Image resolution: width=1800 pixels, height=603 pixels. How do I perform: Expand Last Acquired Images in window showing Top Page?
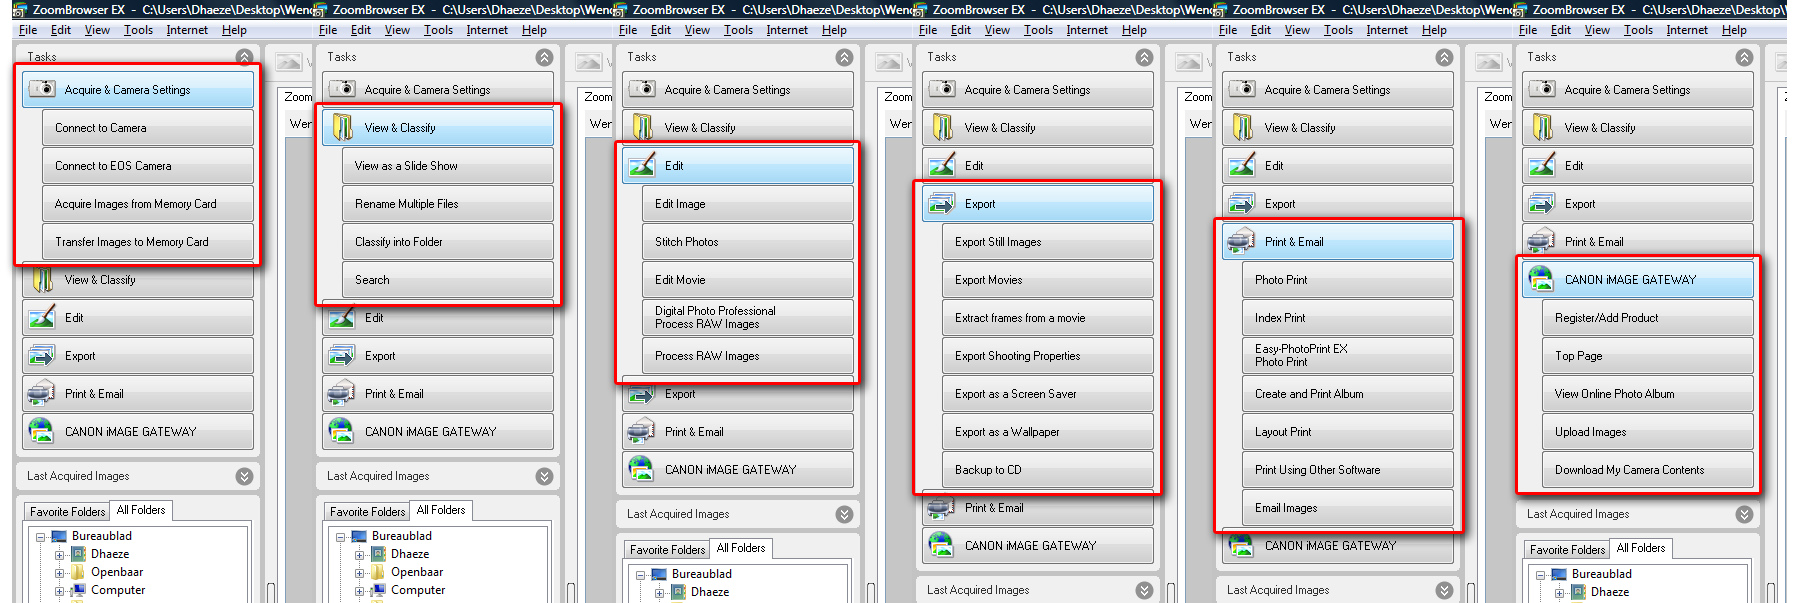point(1744,514)
